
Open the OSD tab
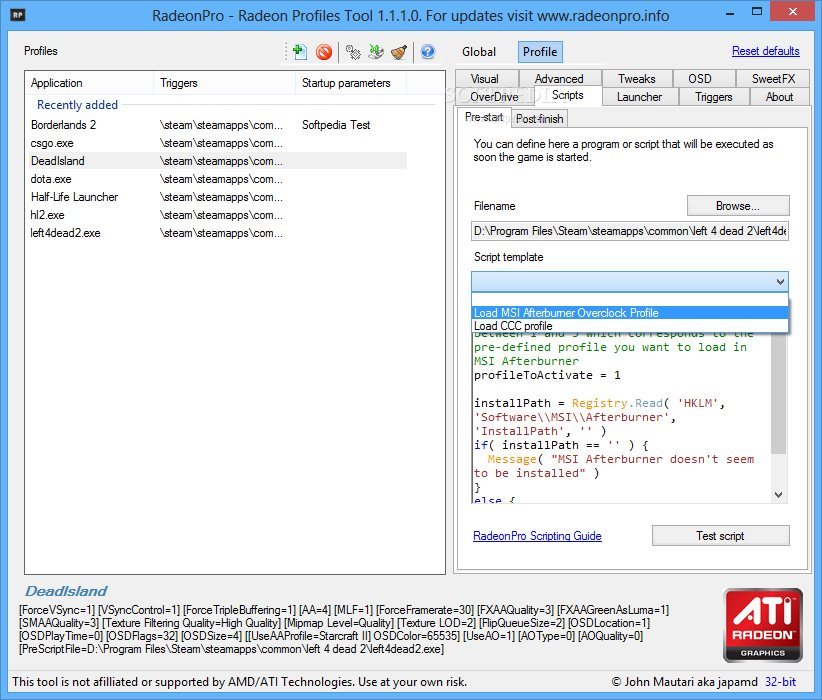pos(700,79)
